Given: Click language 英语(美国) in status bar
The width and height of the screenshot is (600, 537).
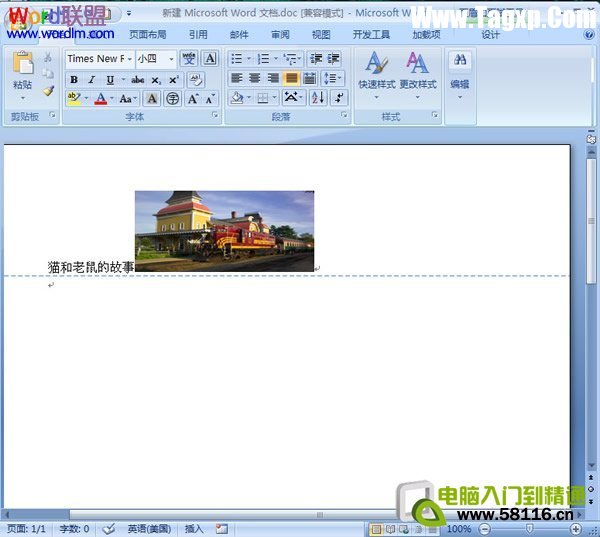Looking at the screenshot, I should click(149, 529).
